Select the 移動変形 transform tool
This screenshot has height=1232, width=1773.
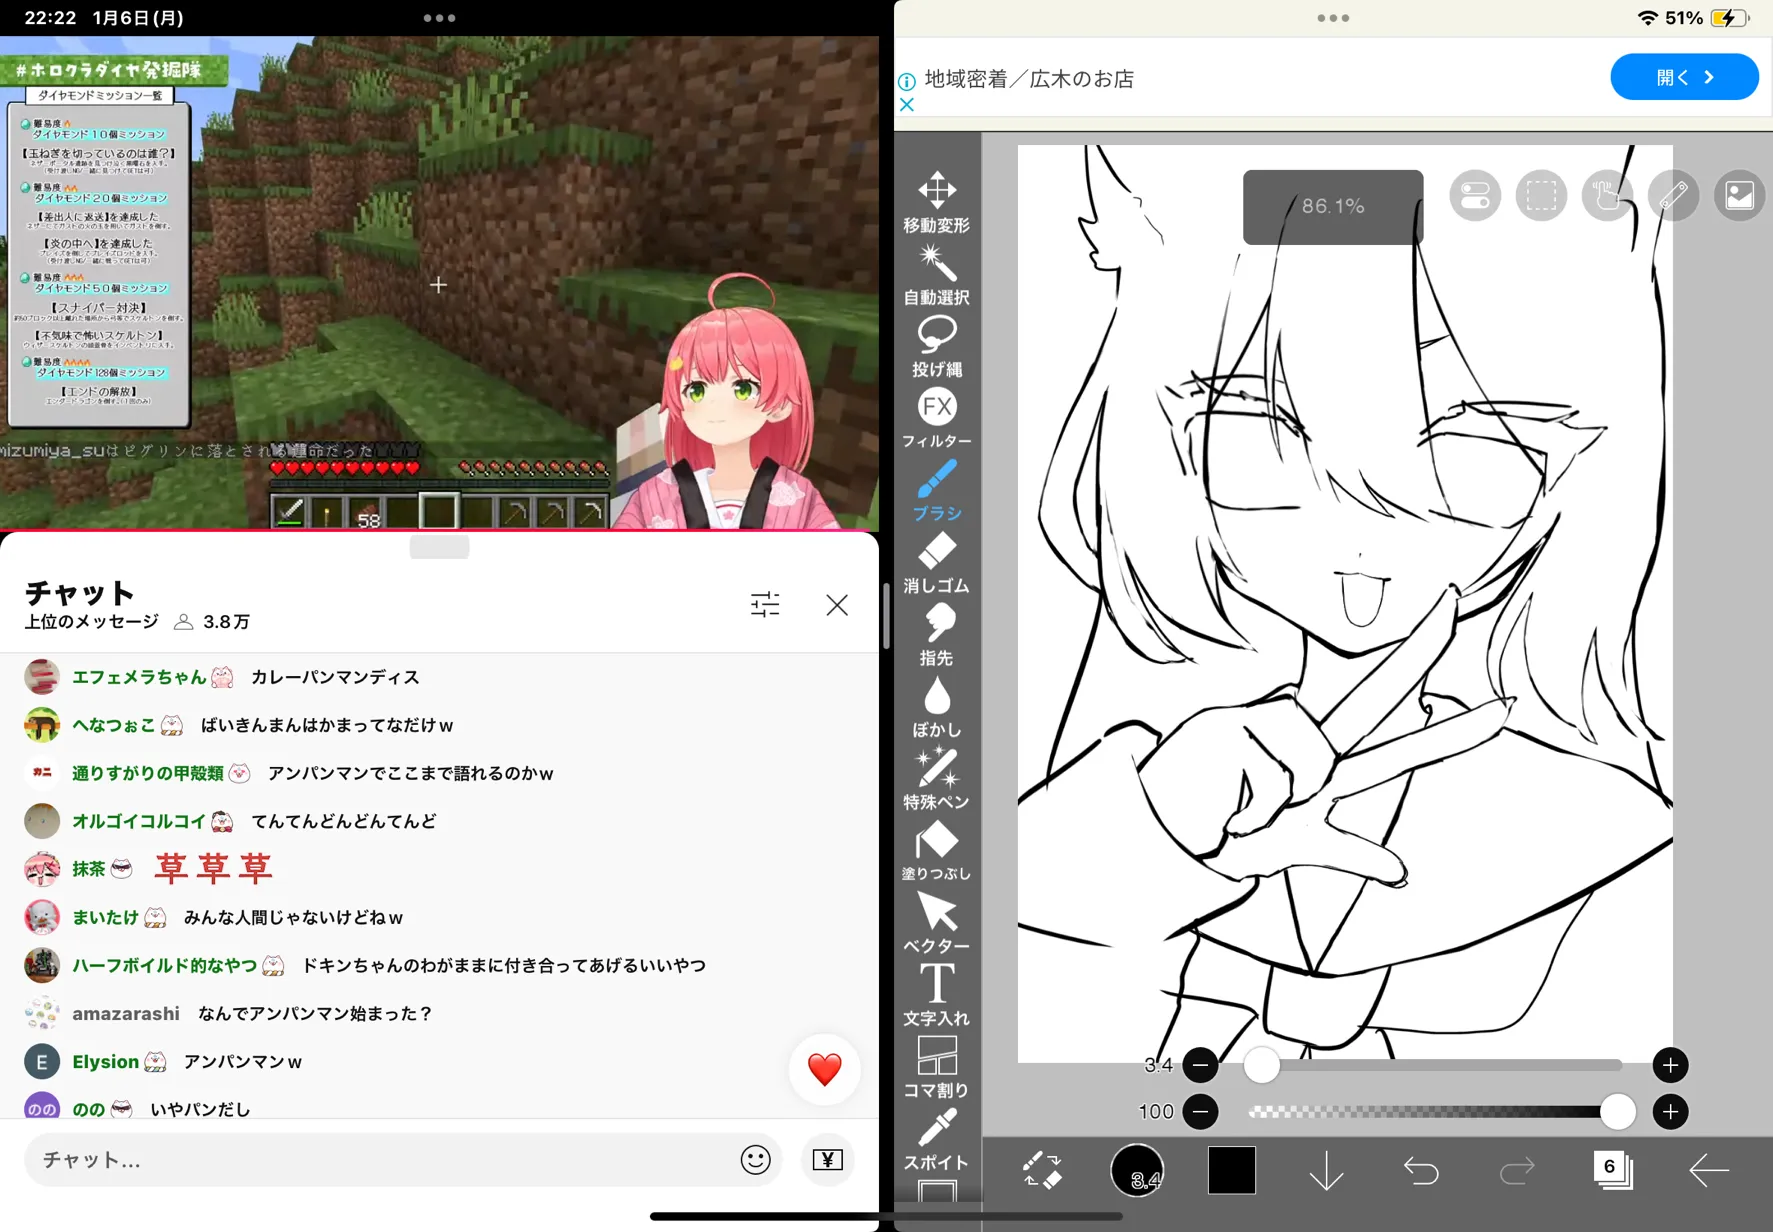point(936,202)
